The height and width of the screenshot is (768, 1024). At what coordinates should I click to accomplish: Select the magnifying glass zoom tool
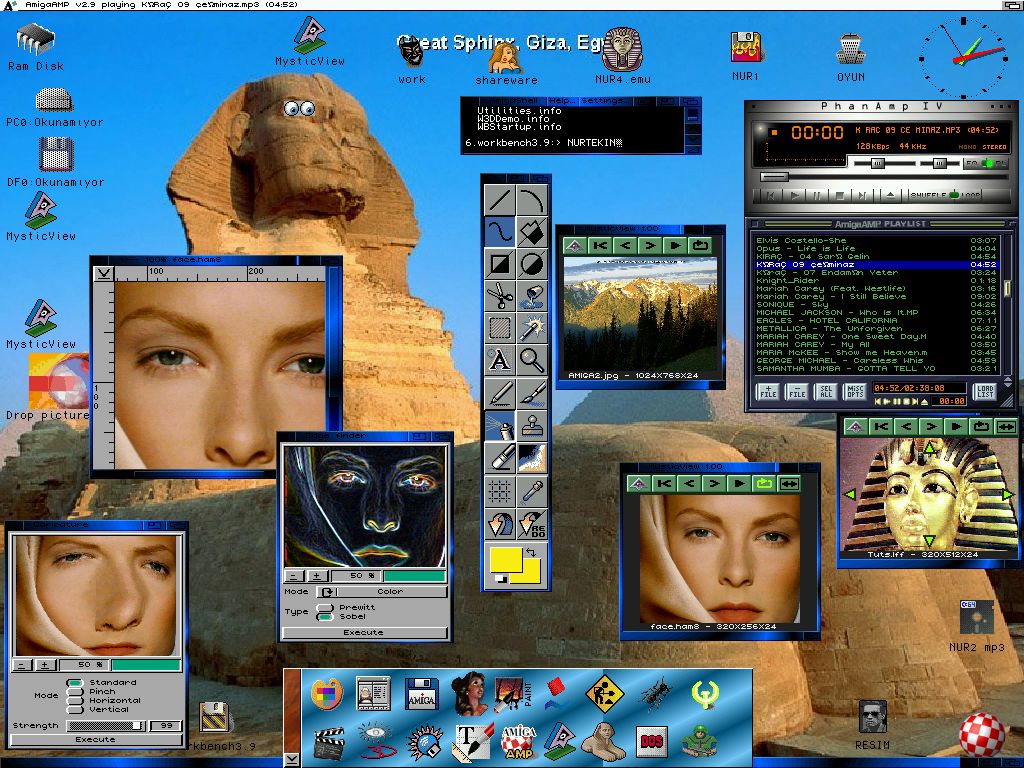point(532,360)
